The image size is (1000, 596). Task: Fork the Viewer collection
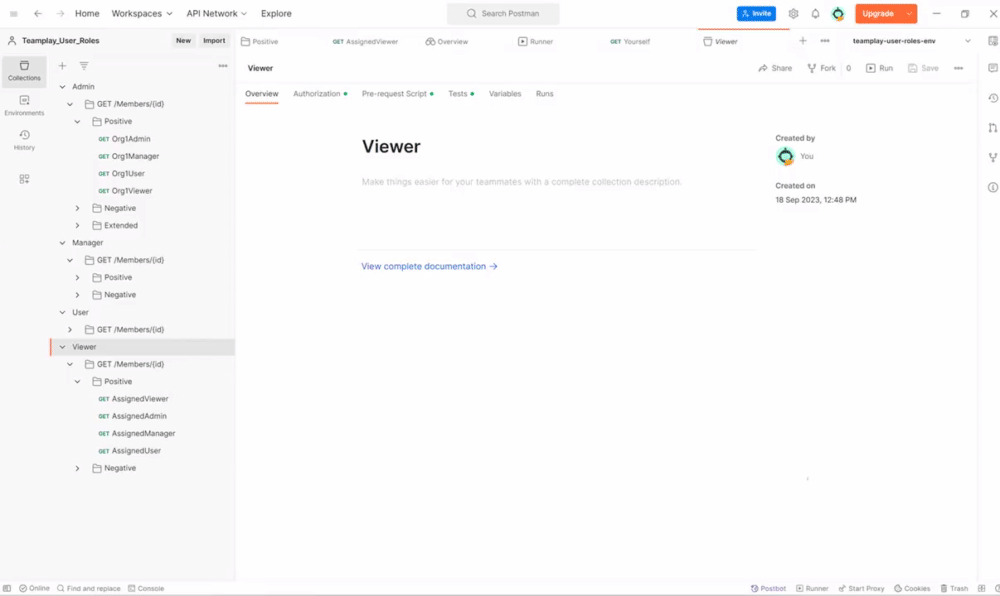tap(821, 68)
